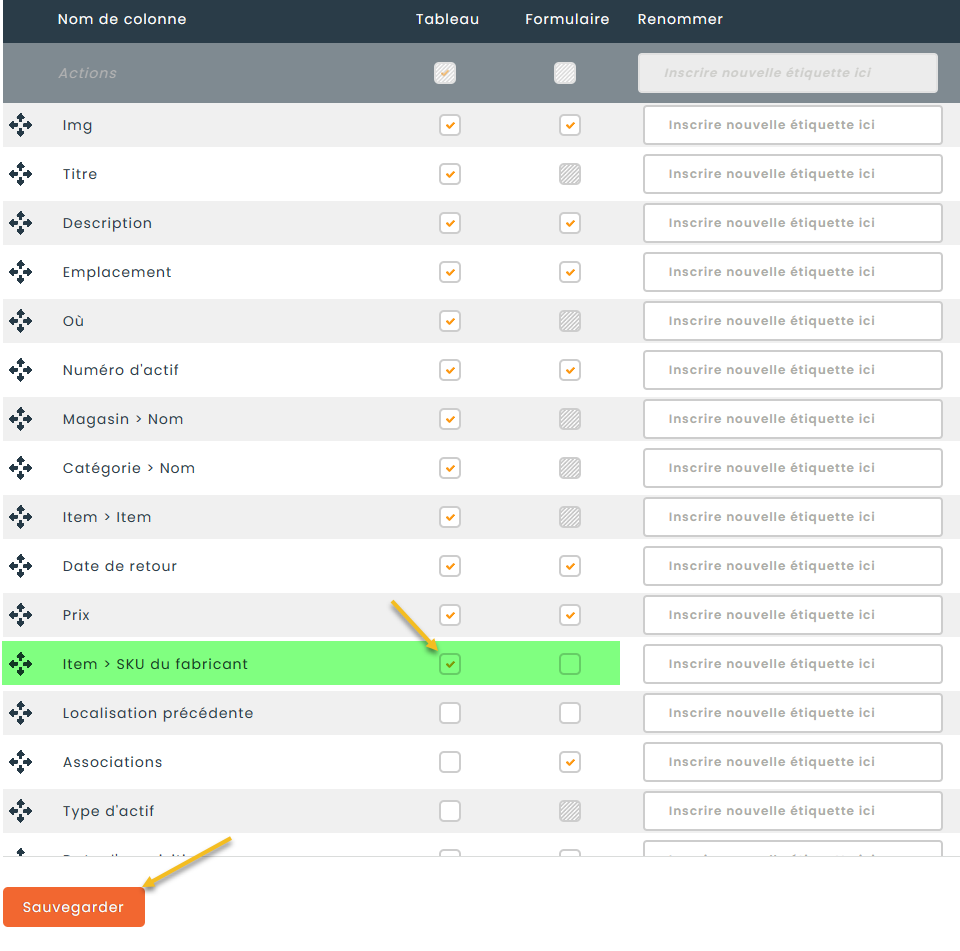Click the drag handle icon beside Titre
The width and height of the screenshot is (960, 951).
(20, 174)
